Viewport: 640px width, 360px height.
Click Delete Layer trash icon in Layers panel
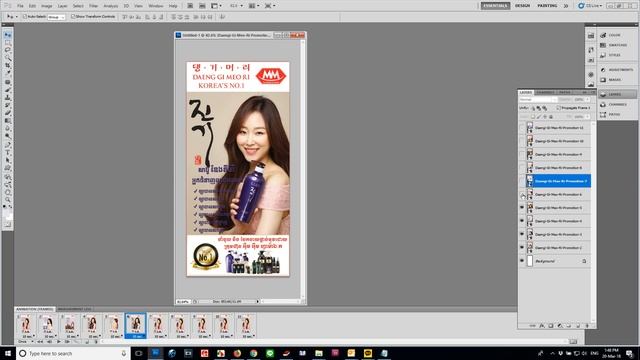coord(587,326)
